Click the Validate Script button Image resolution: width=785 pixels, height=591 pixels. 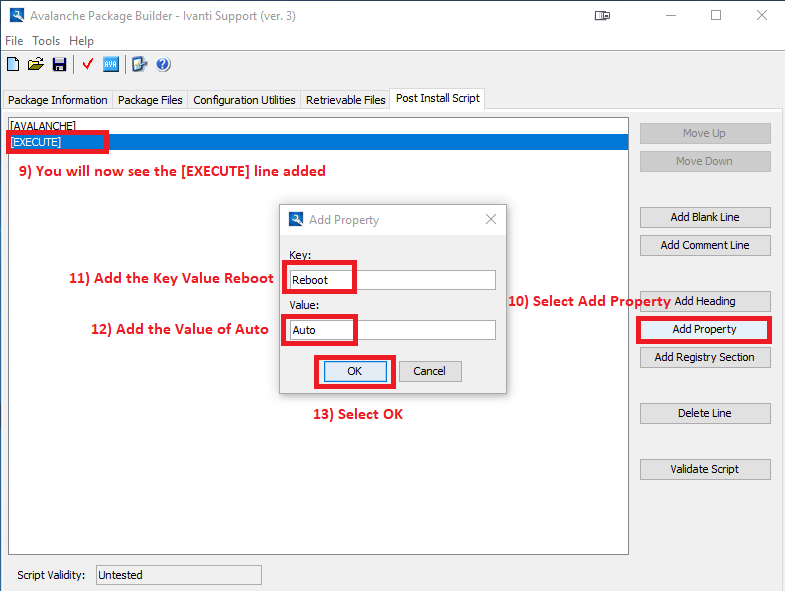pos(705,469)
